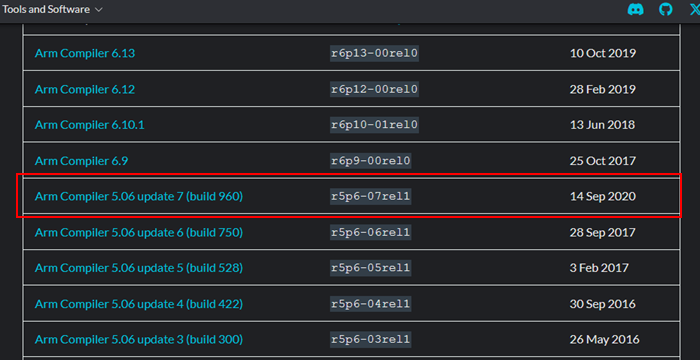Expand the Tools and Software menu

click(53, 9)
